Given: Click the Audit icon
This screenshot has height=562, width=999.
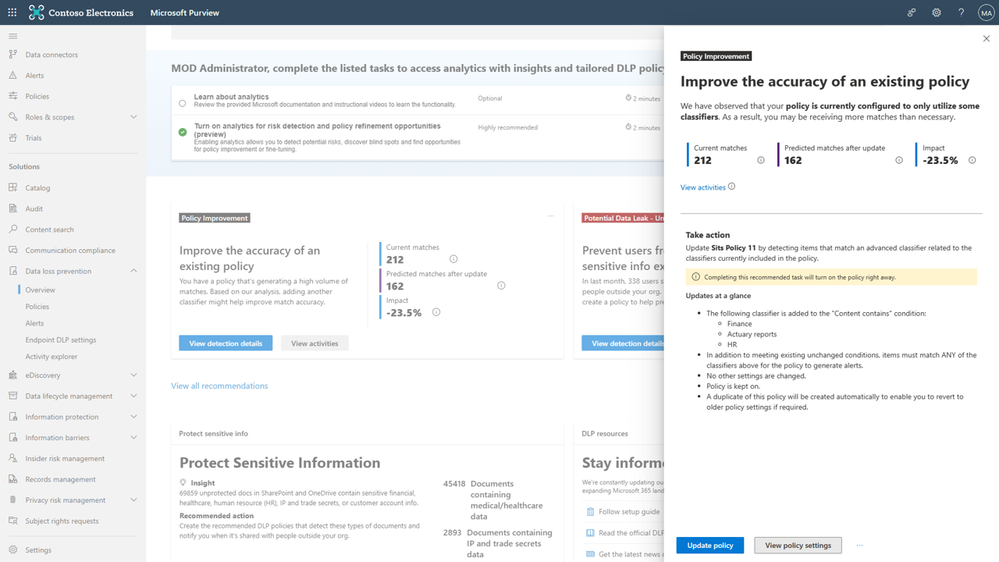Looking at the screenshot, I should [x=13, y=208].
